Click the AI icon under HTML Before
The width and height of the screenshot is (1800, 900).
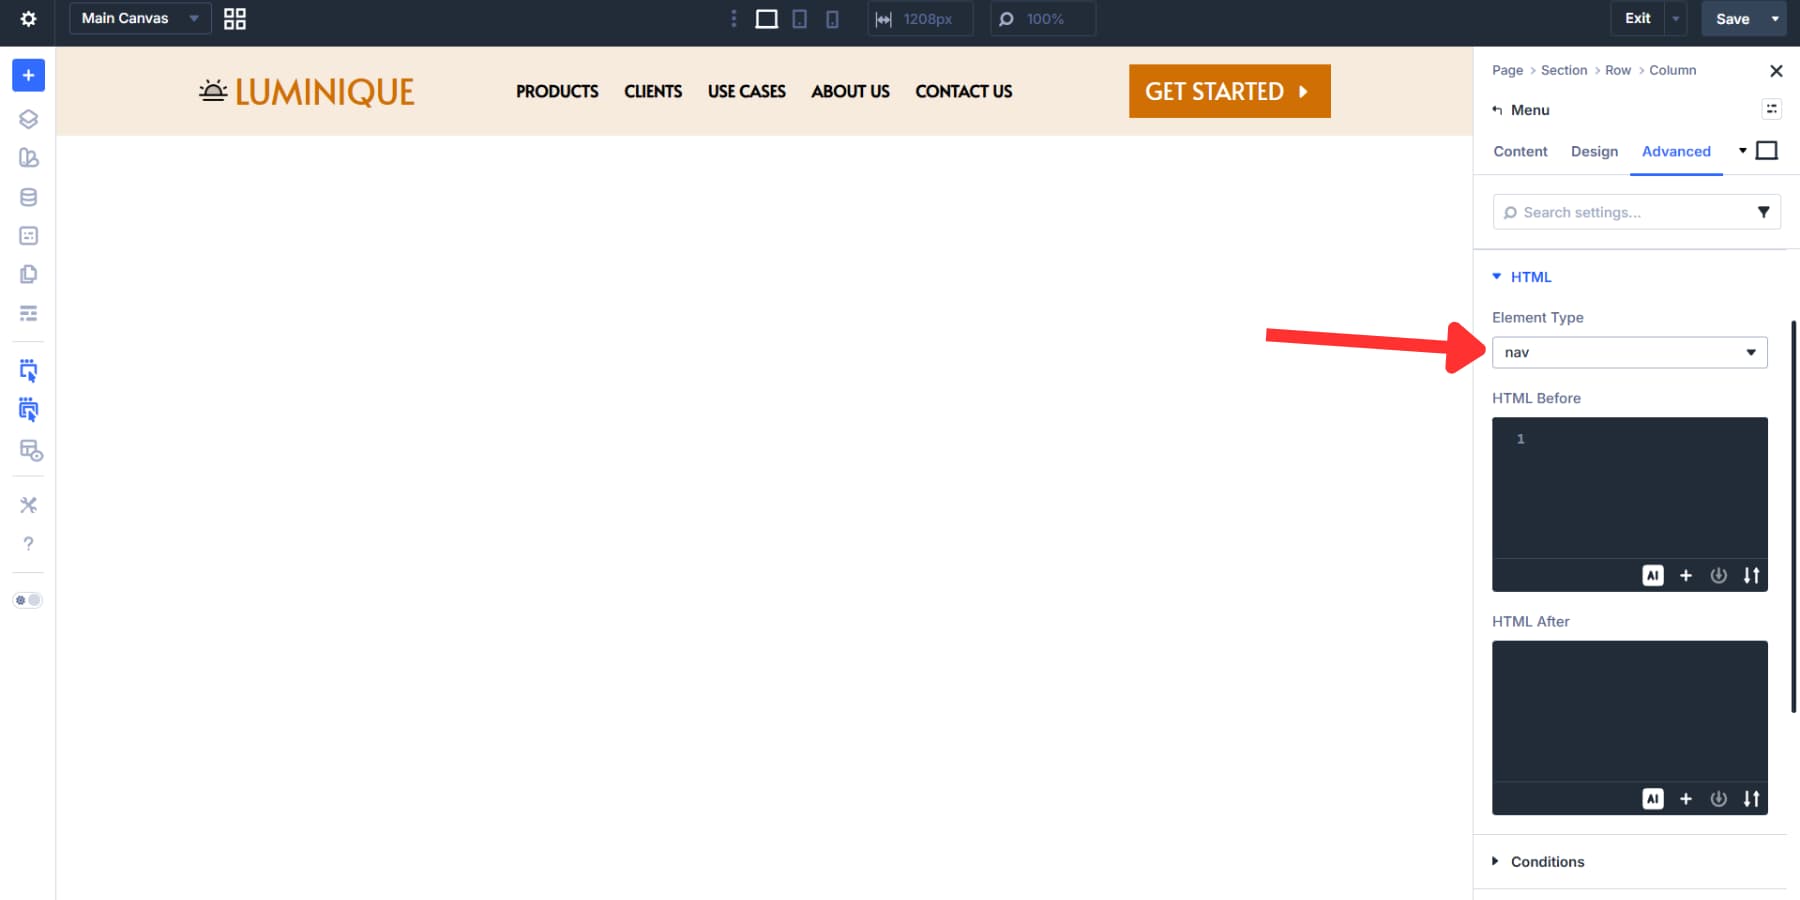pyautogui.click(x=1653, y=575)
